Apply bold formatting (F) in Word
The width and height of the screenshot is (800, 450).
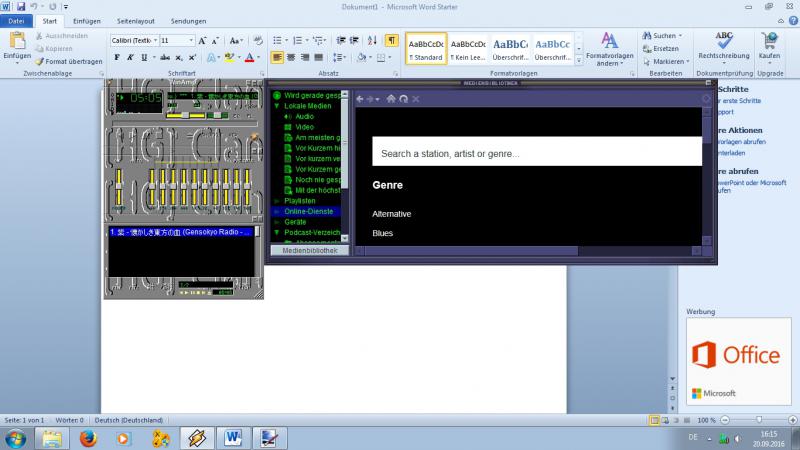[117, 58]
